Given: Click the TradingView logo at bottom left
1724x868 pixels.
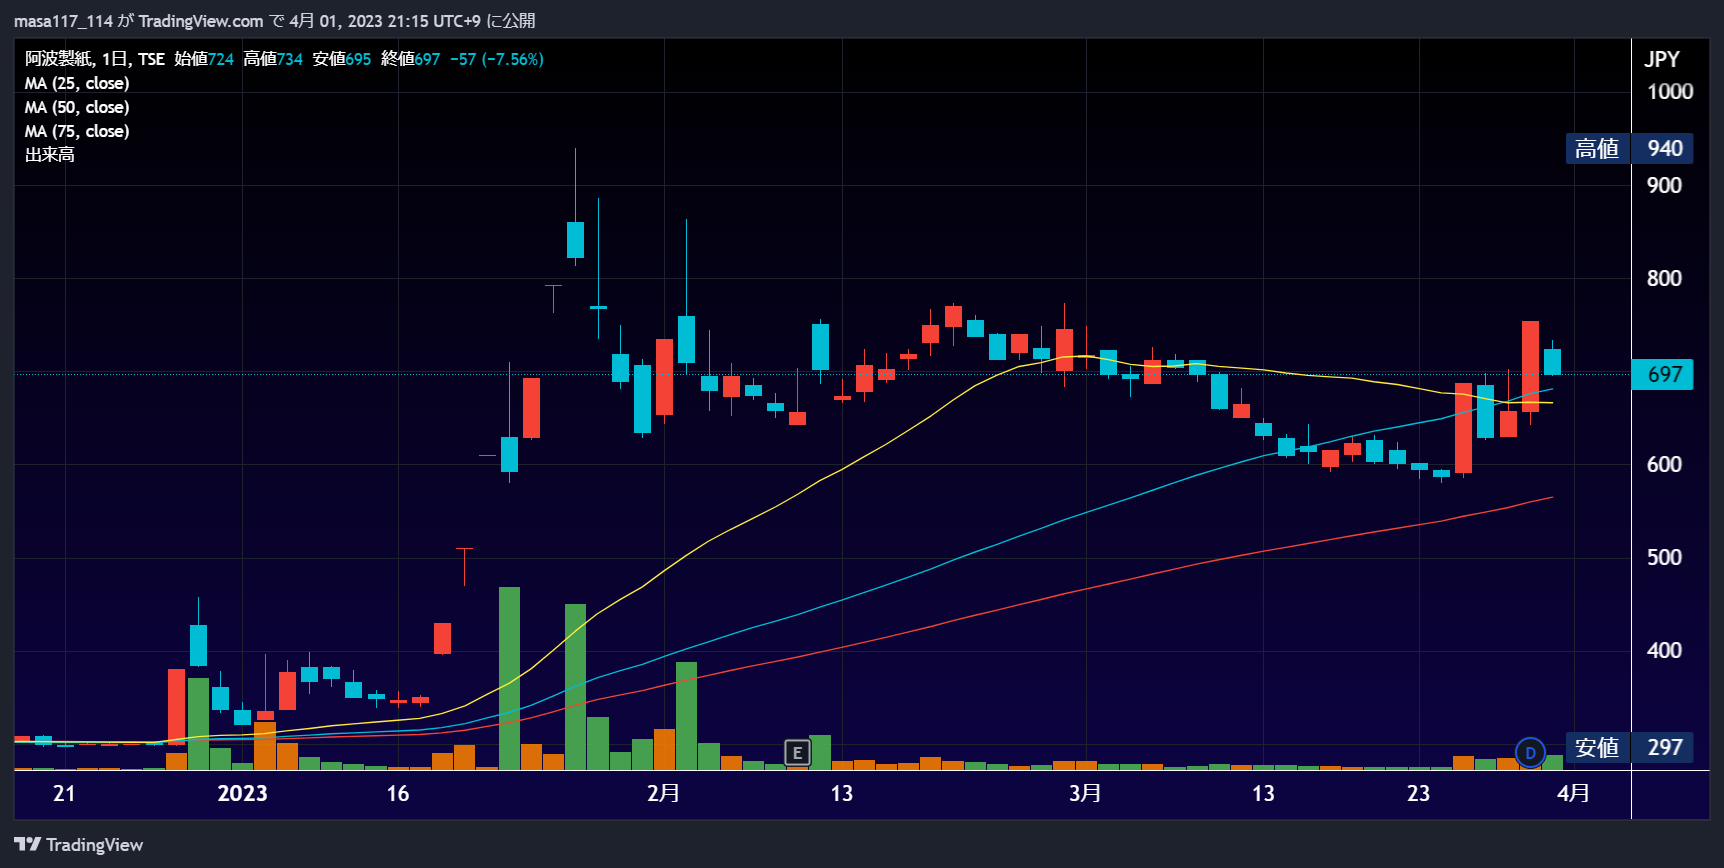Looking at the screenshot, I should (x=79, y=845).
